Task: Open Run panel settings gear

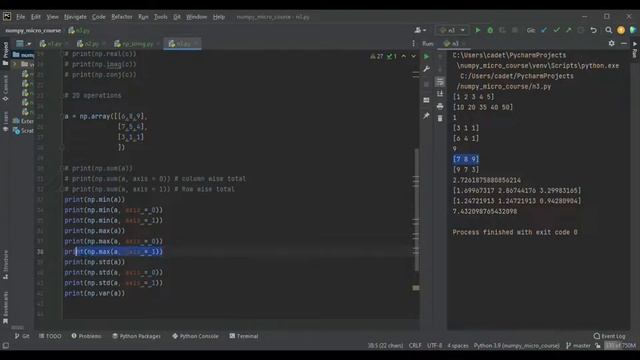Action: 611,43
